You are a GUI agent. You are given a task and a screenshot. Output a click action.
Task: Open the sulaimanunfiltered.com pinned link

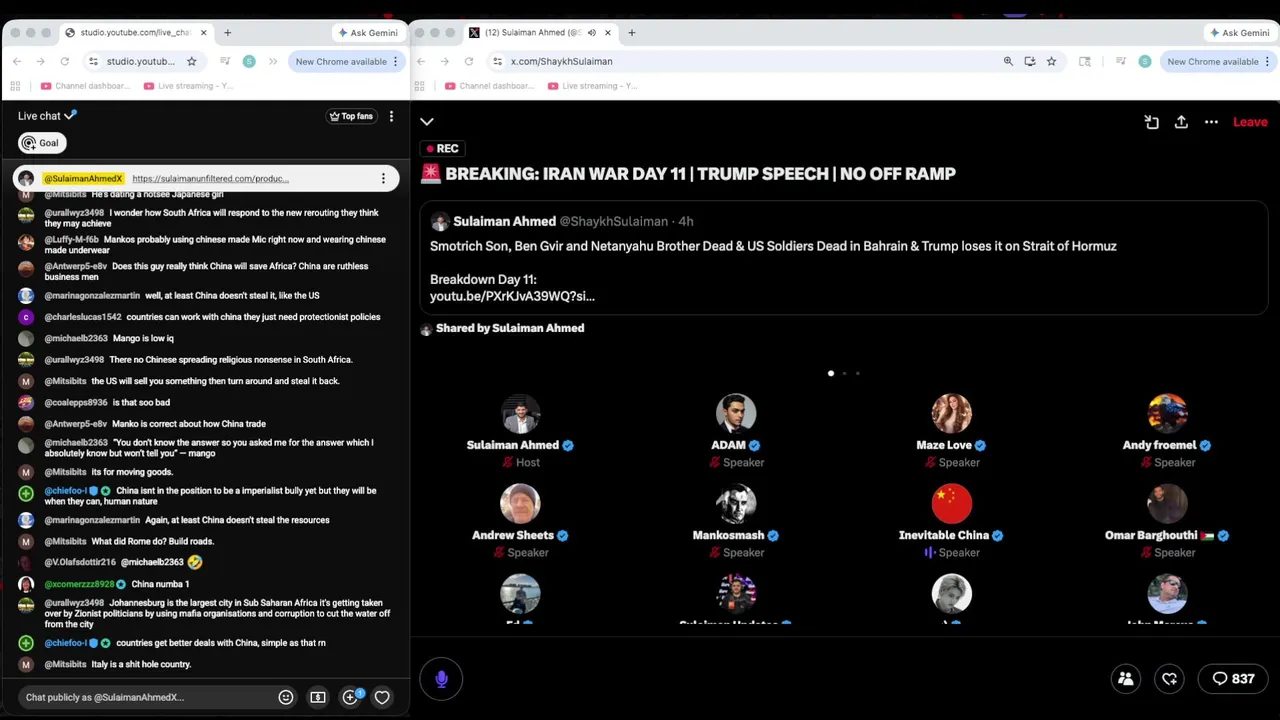tap(210, 179)
